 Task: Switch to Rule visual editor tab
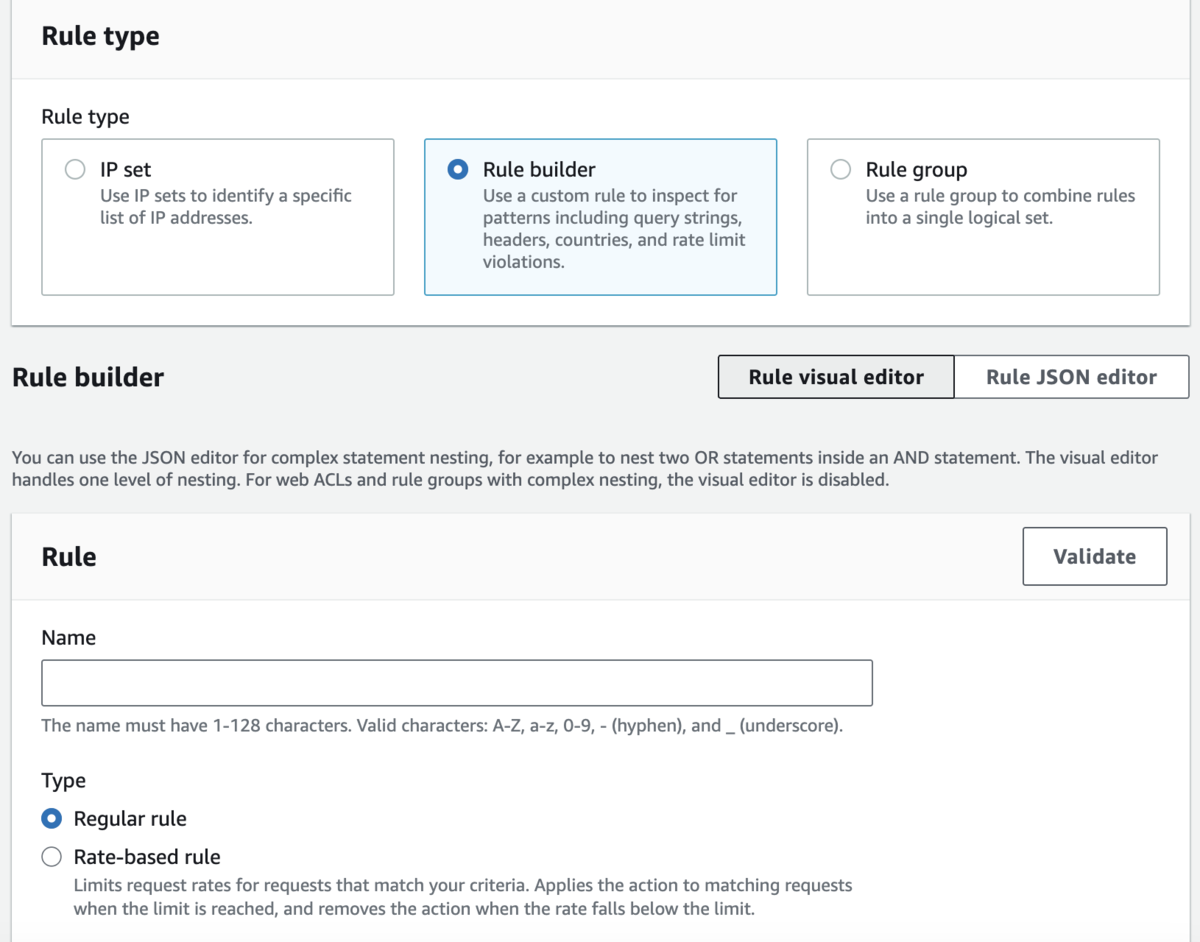click(x=836, y=377)
